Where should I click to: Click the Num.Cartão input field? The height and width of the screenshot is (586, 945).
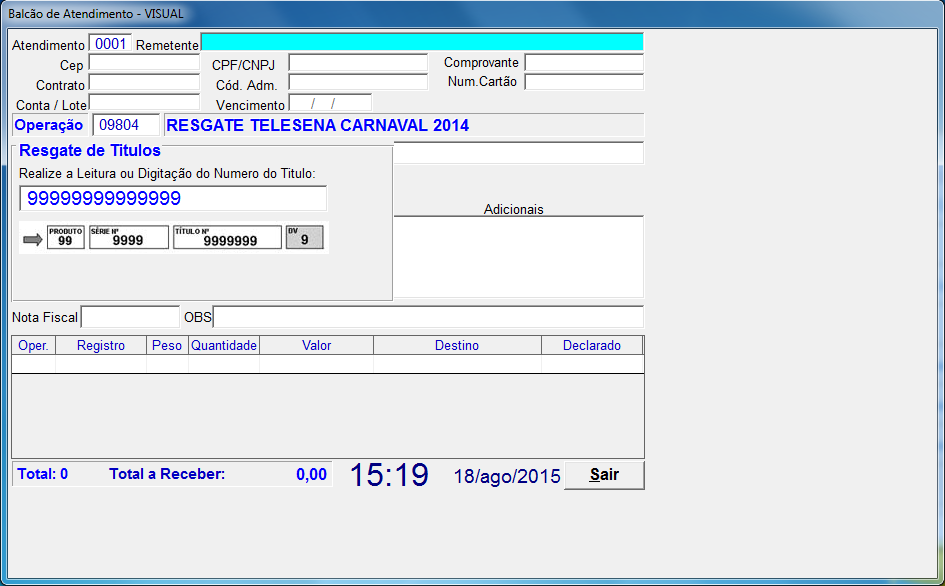(584, 82)
